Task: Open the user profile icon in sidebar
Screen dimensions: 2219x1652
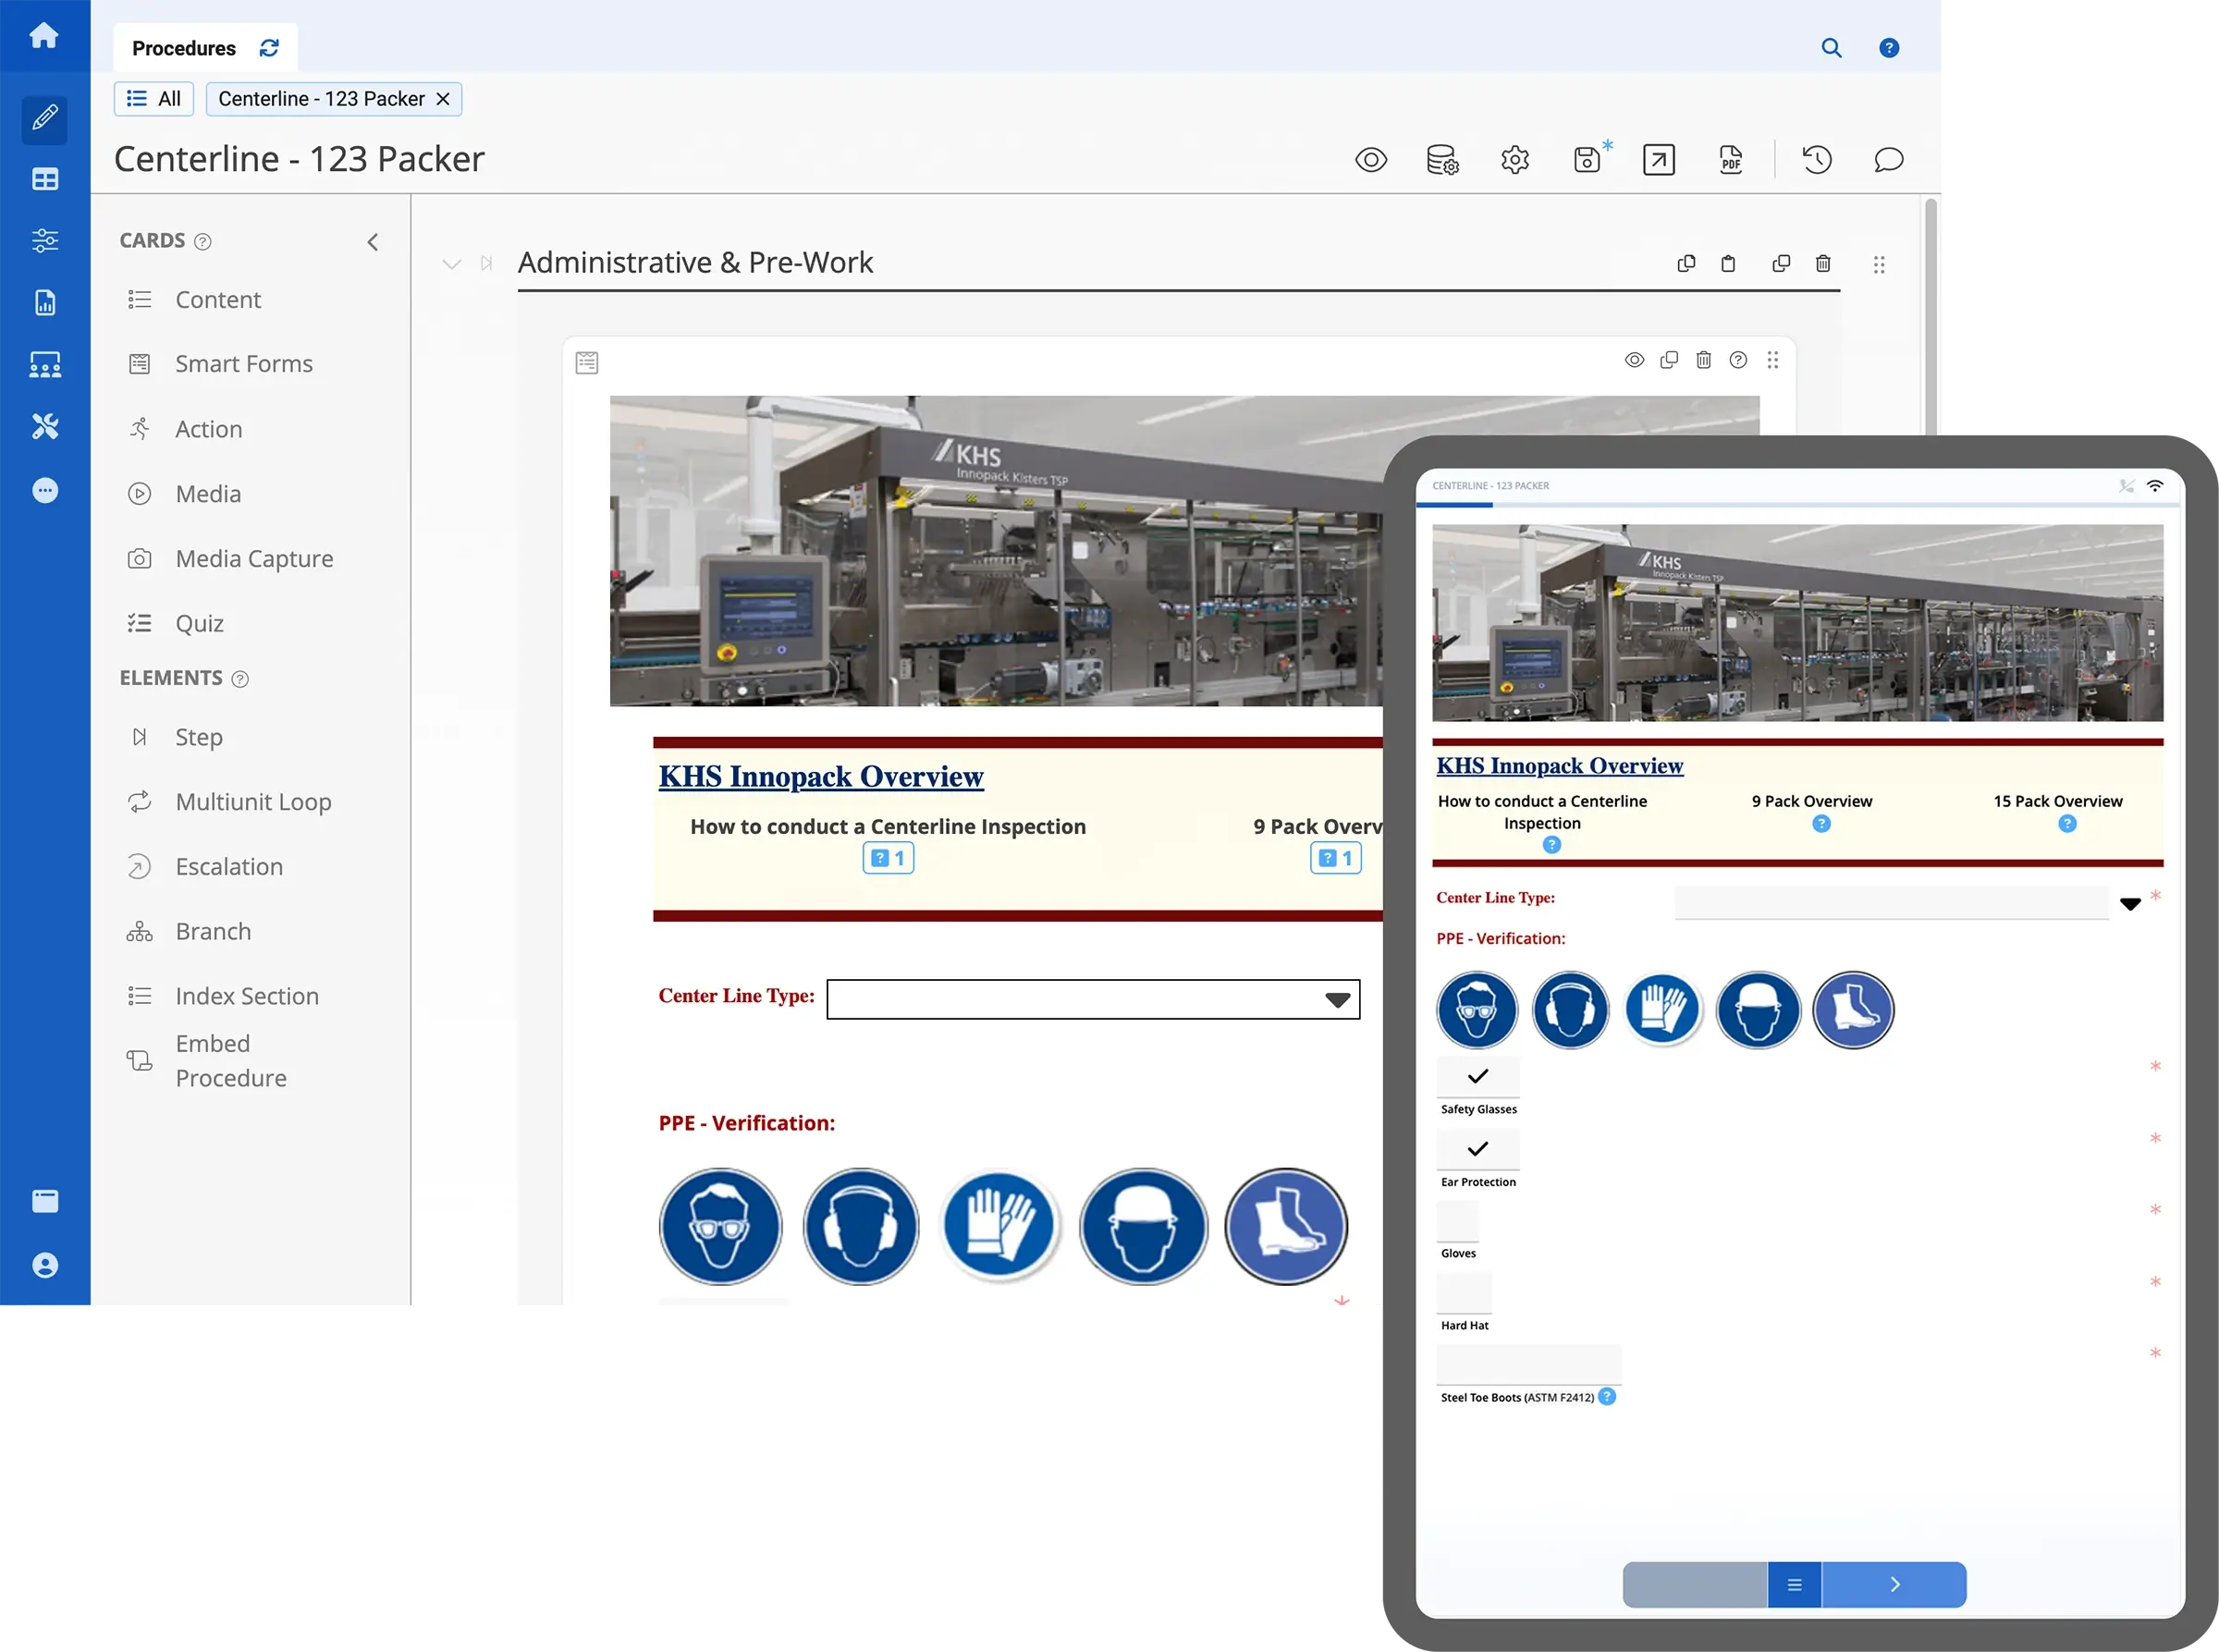Action: [44, 1265]
